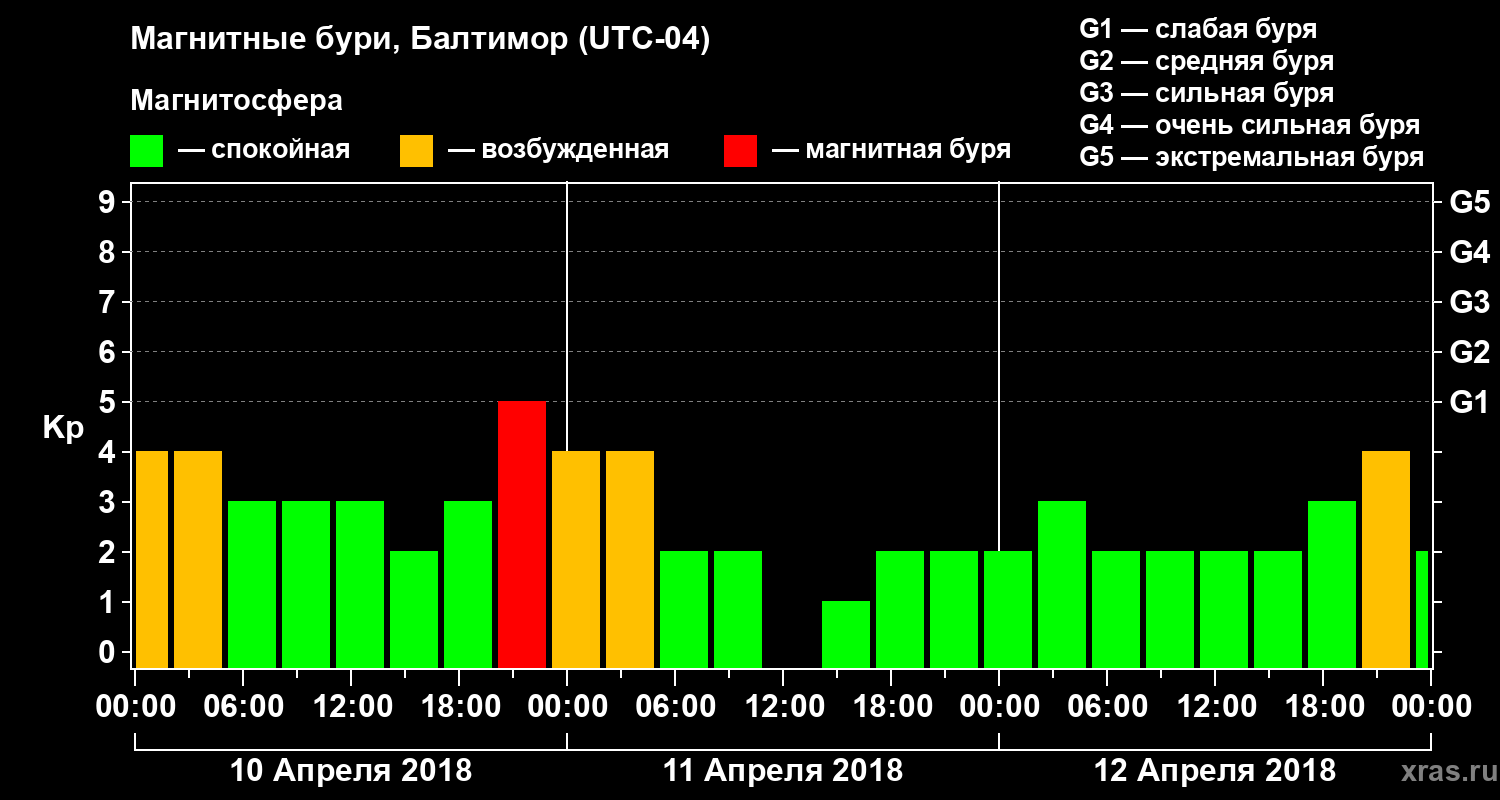The height and width of the screenshot is (800, 1500).
Task: Click 'G4 — очень сильная буря' legend line
Action: pyautogui.click(x=1249, y=125)
